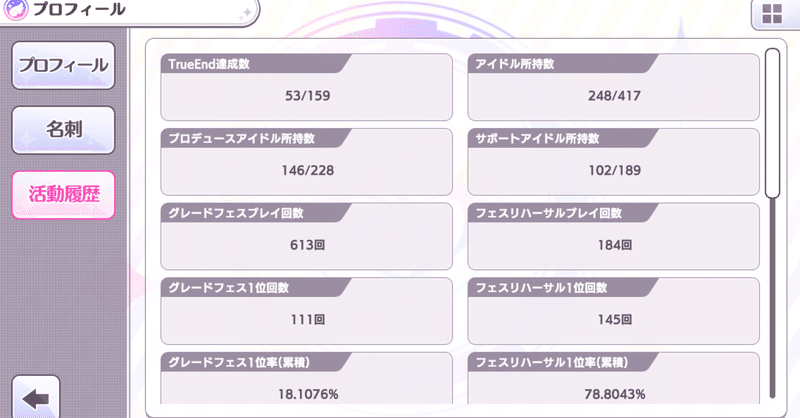Click the 53/159 TrueEnd value
The height and width of the screenshot is (418, 800).
tap(306, 96)
